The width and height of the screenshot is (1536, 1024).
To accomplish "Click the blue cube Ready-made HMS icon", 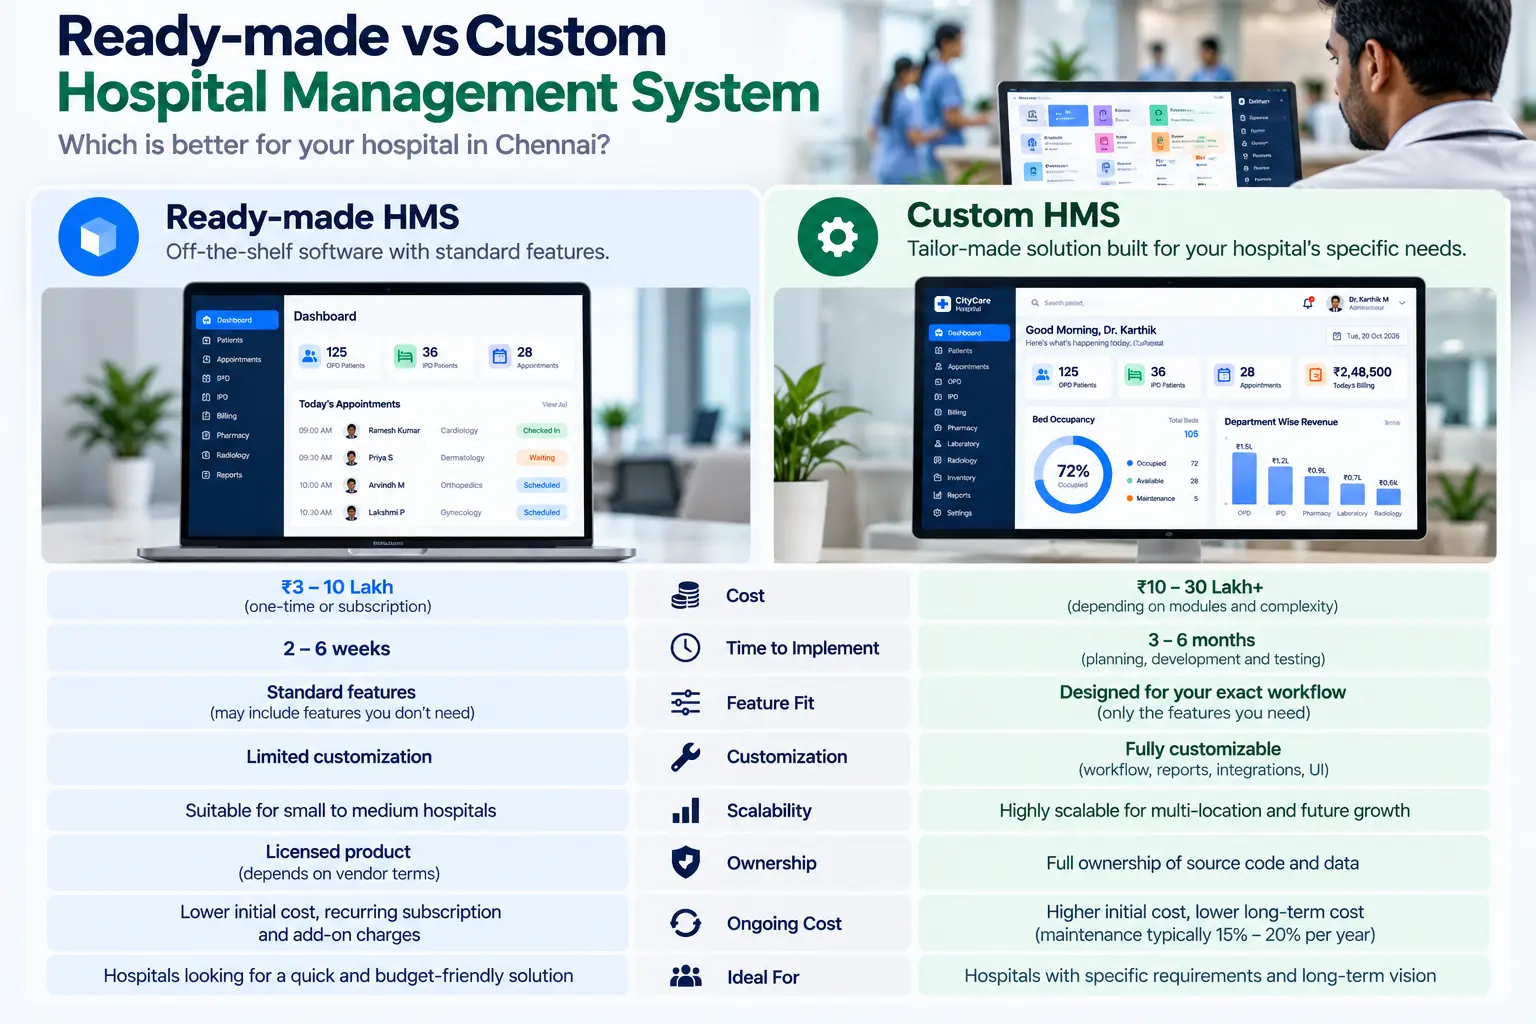I will point(98,237).
